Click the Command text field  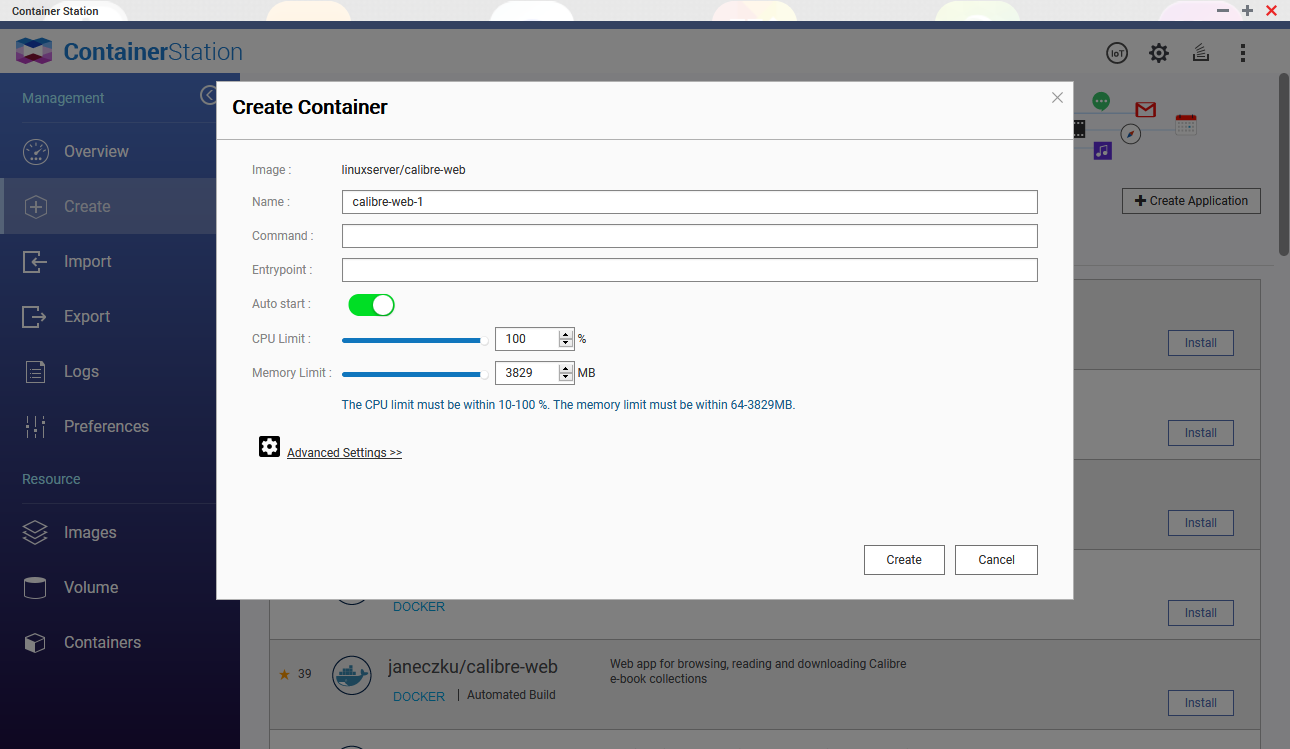click(x=689, y=236)
